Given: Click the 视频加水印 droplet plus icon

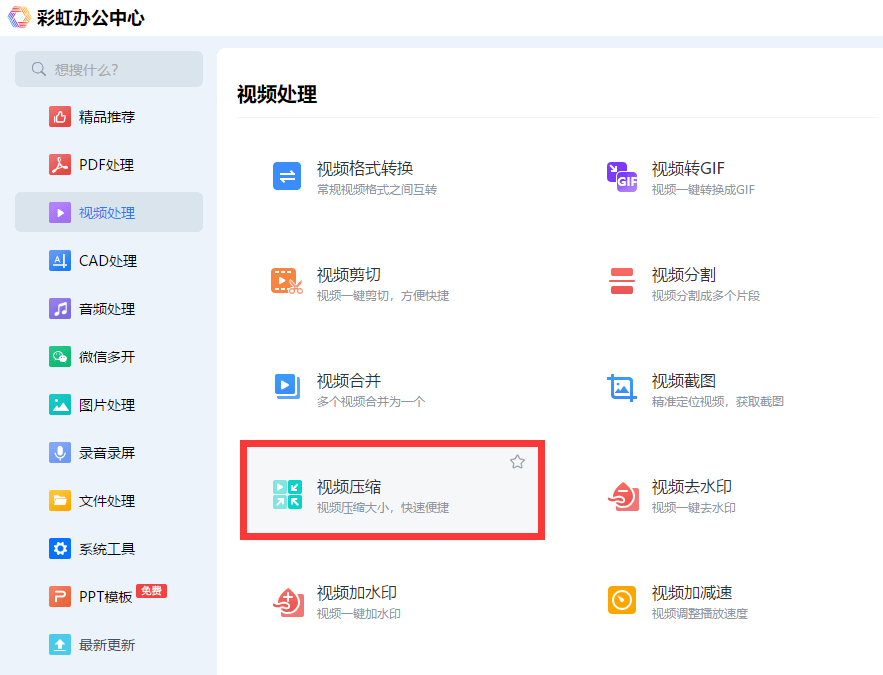Looking at the screenshot, I should (288, 602).
